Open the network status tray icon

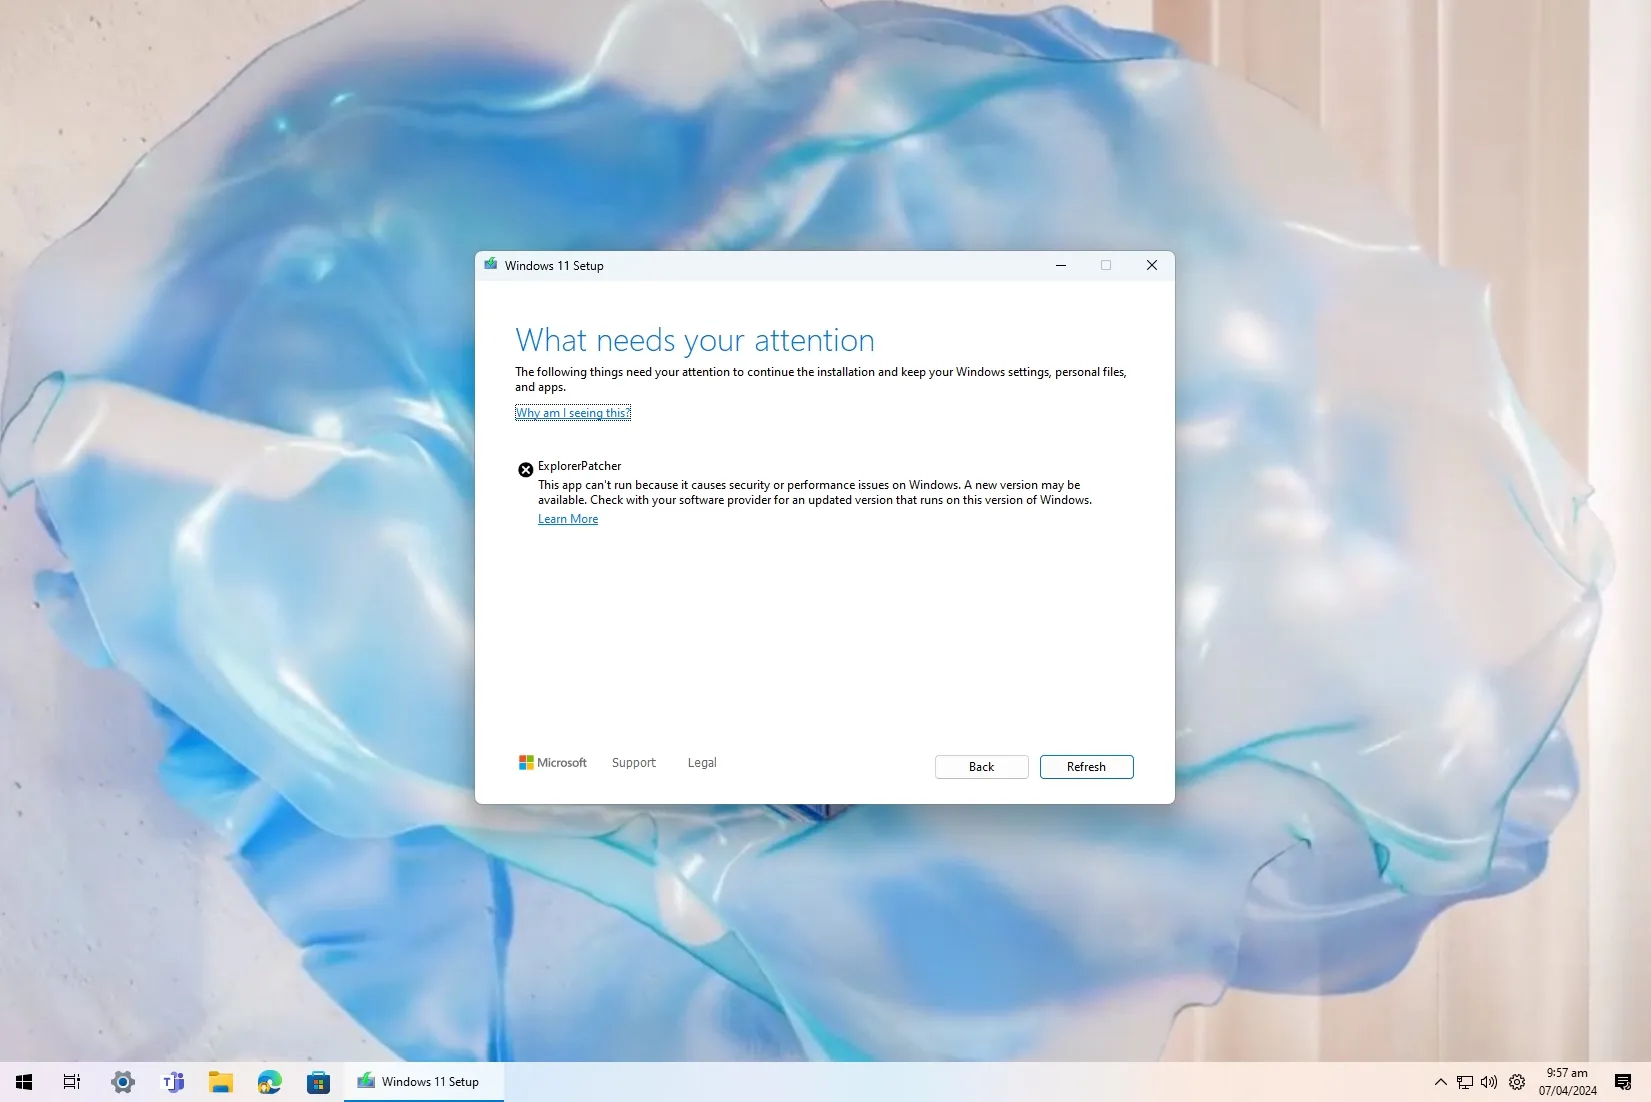(1465, 1082)
